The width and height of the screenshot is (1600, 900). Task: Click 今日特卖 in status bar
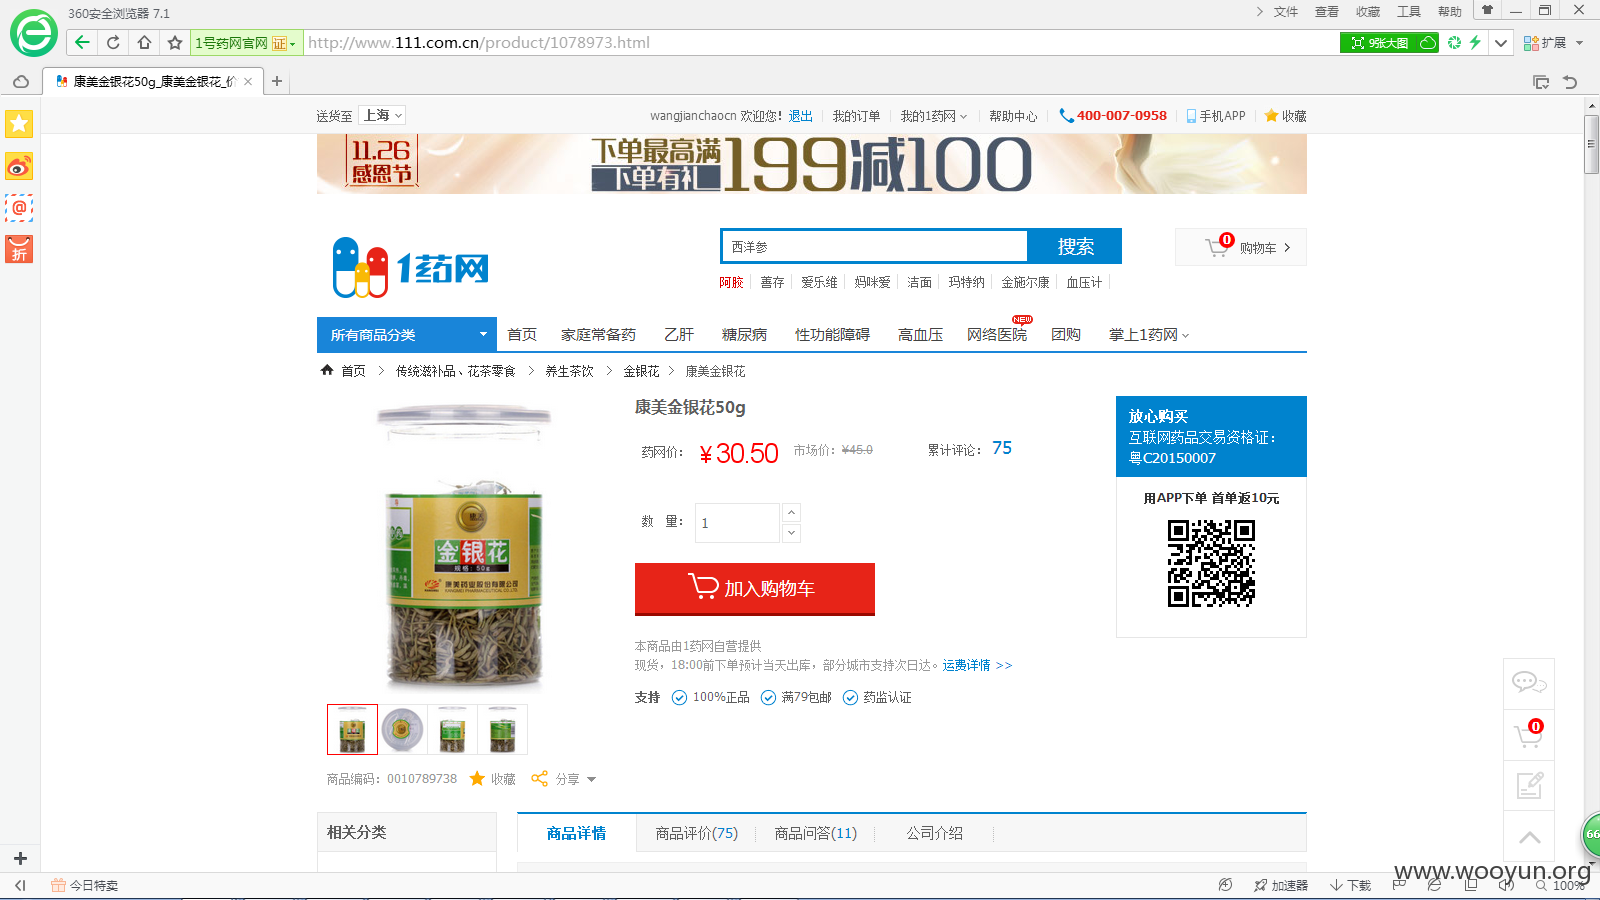85,885
